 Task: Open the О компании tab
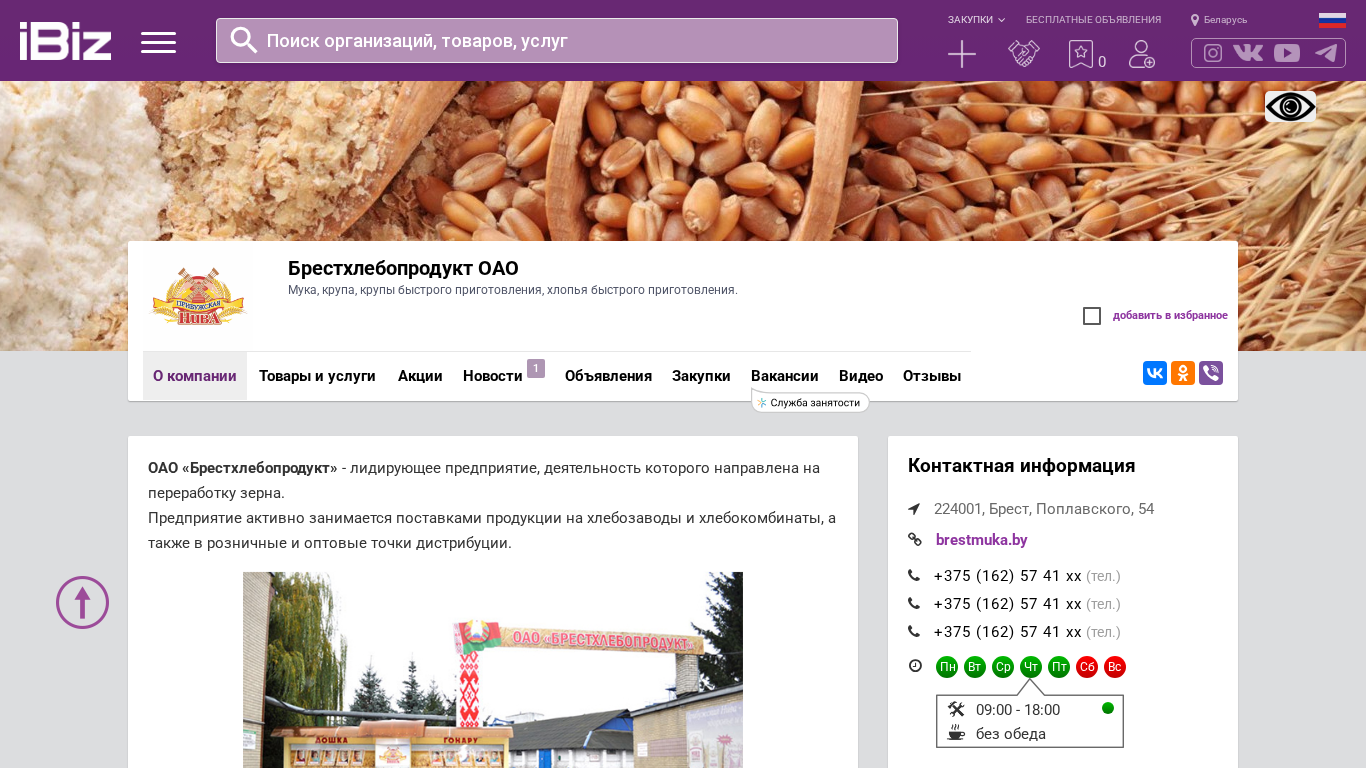tap(195, 376)
